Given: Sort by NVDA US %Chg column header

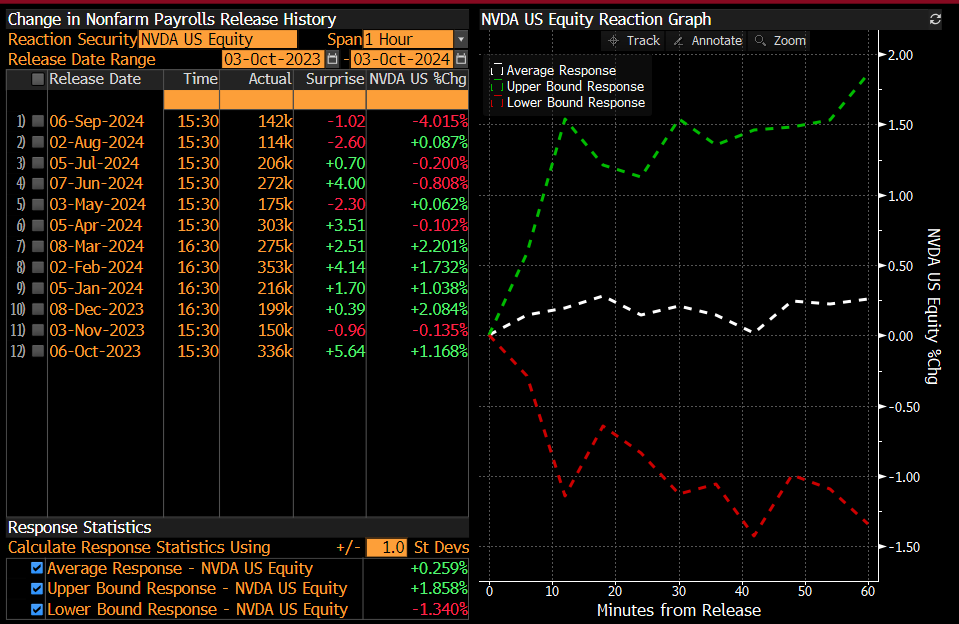Looking at the screenshot, I should tap(418, 79).
